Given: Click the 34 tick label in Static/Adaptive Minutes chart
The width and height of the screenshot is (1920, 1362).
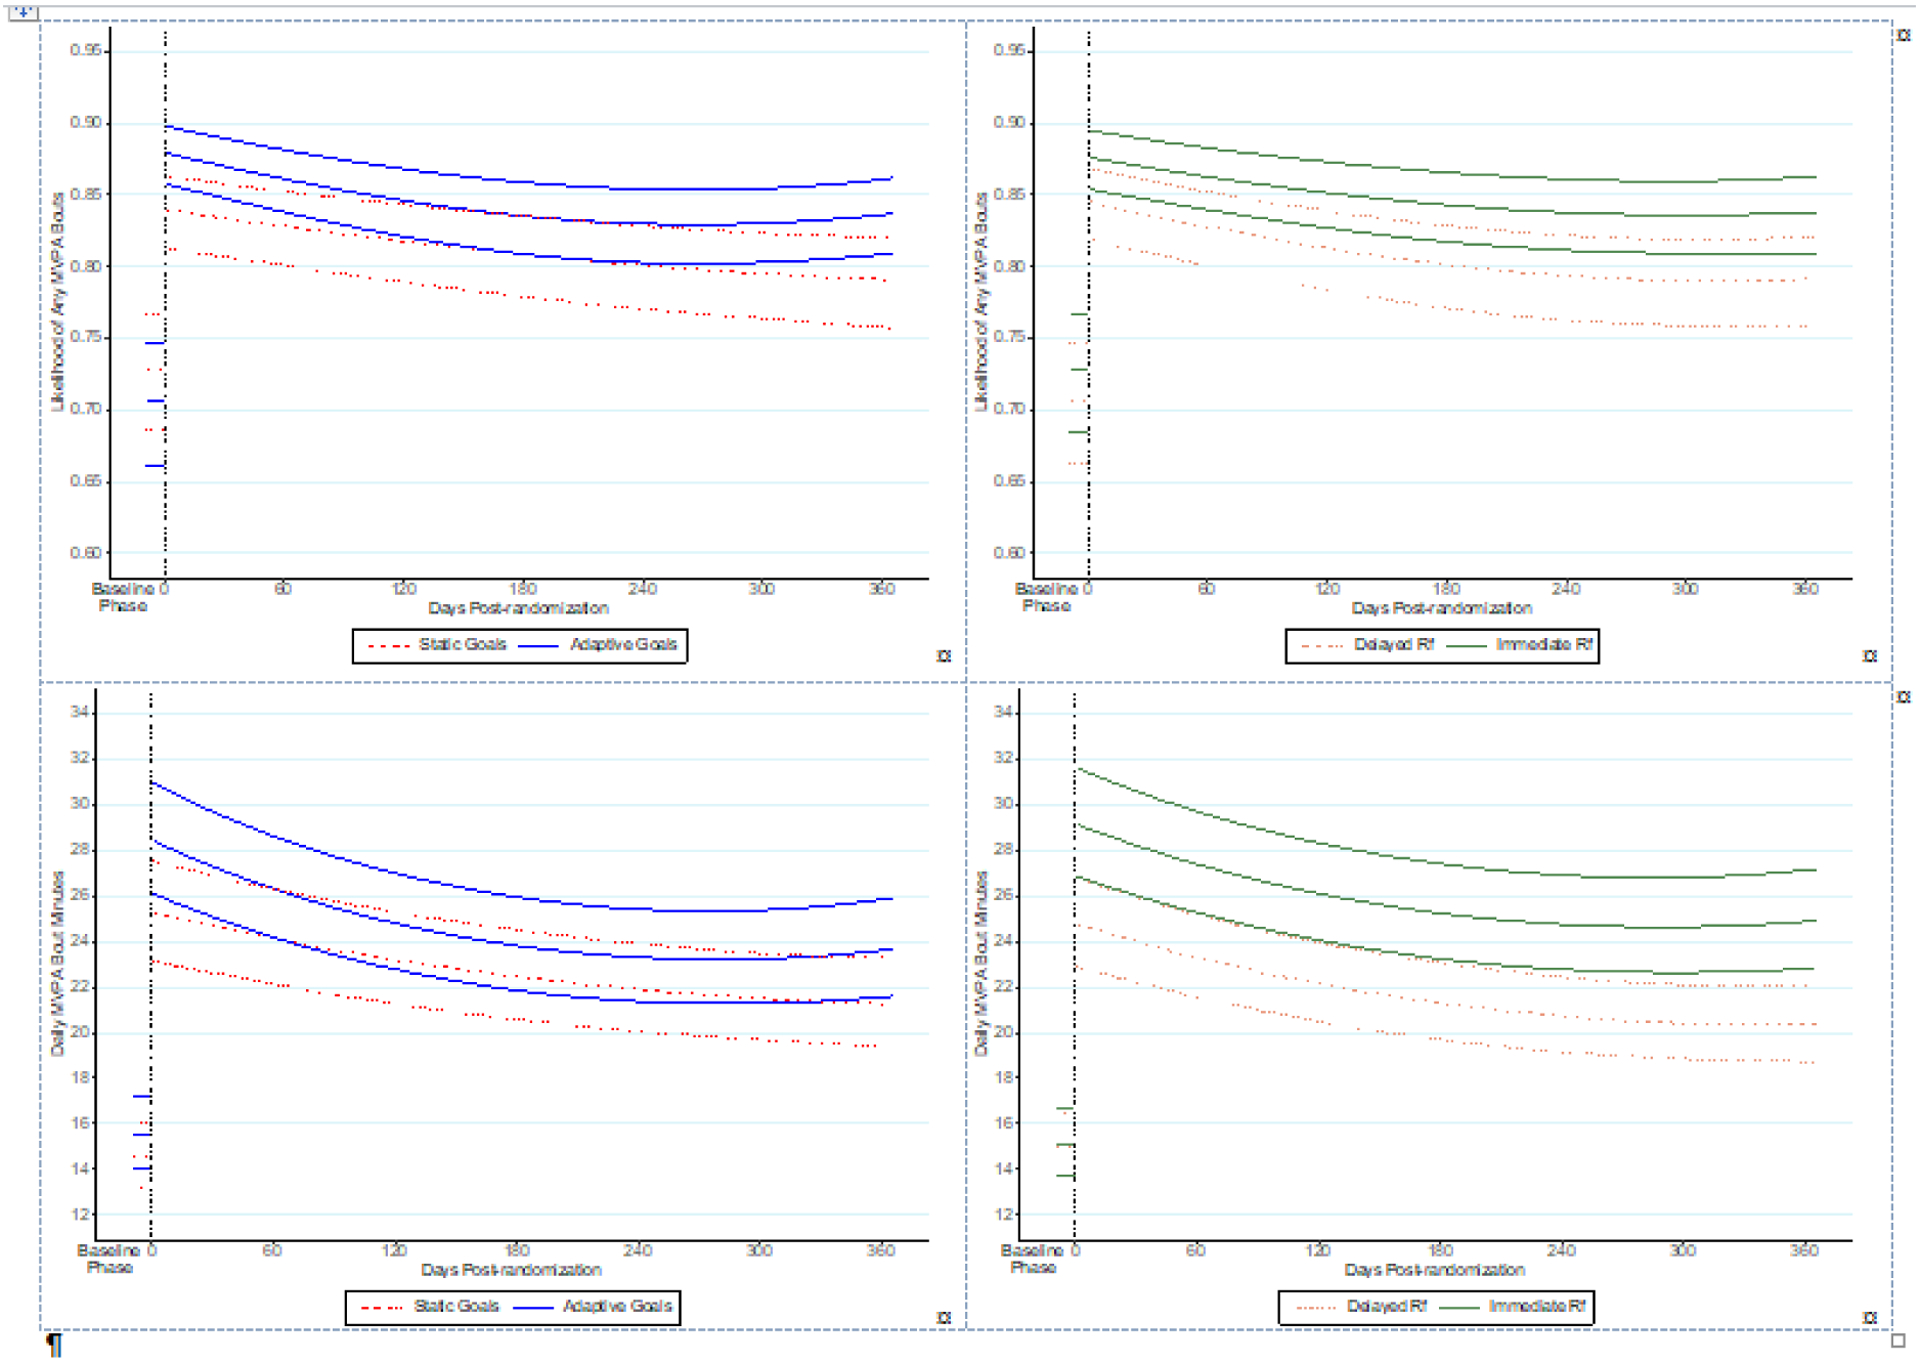Looking at the screenshot, I should point(80,712).
